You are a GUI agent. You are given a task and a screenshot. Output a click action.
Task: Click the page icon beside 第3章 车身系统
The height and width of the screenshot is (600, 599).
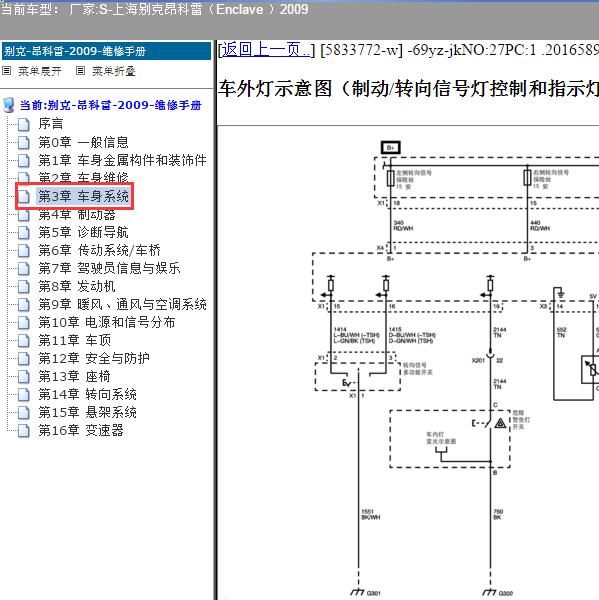tap(24, 196)
